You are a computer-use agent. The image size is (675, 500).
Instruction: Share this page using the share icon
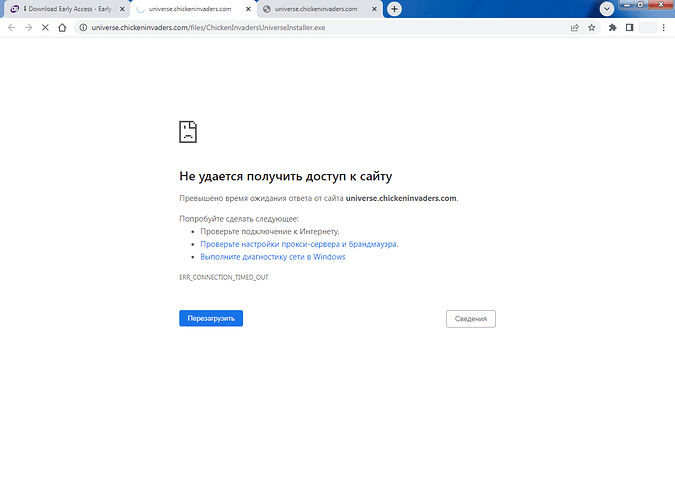(575, 27)
